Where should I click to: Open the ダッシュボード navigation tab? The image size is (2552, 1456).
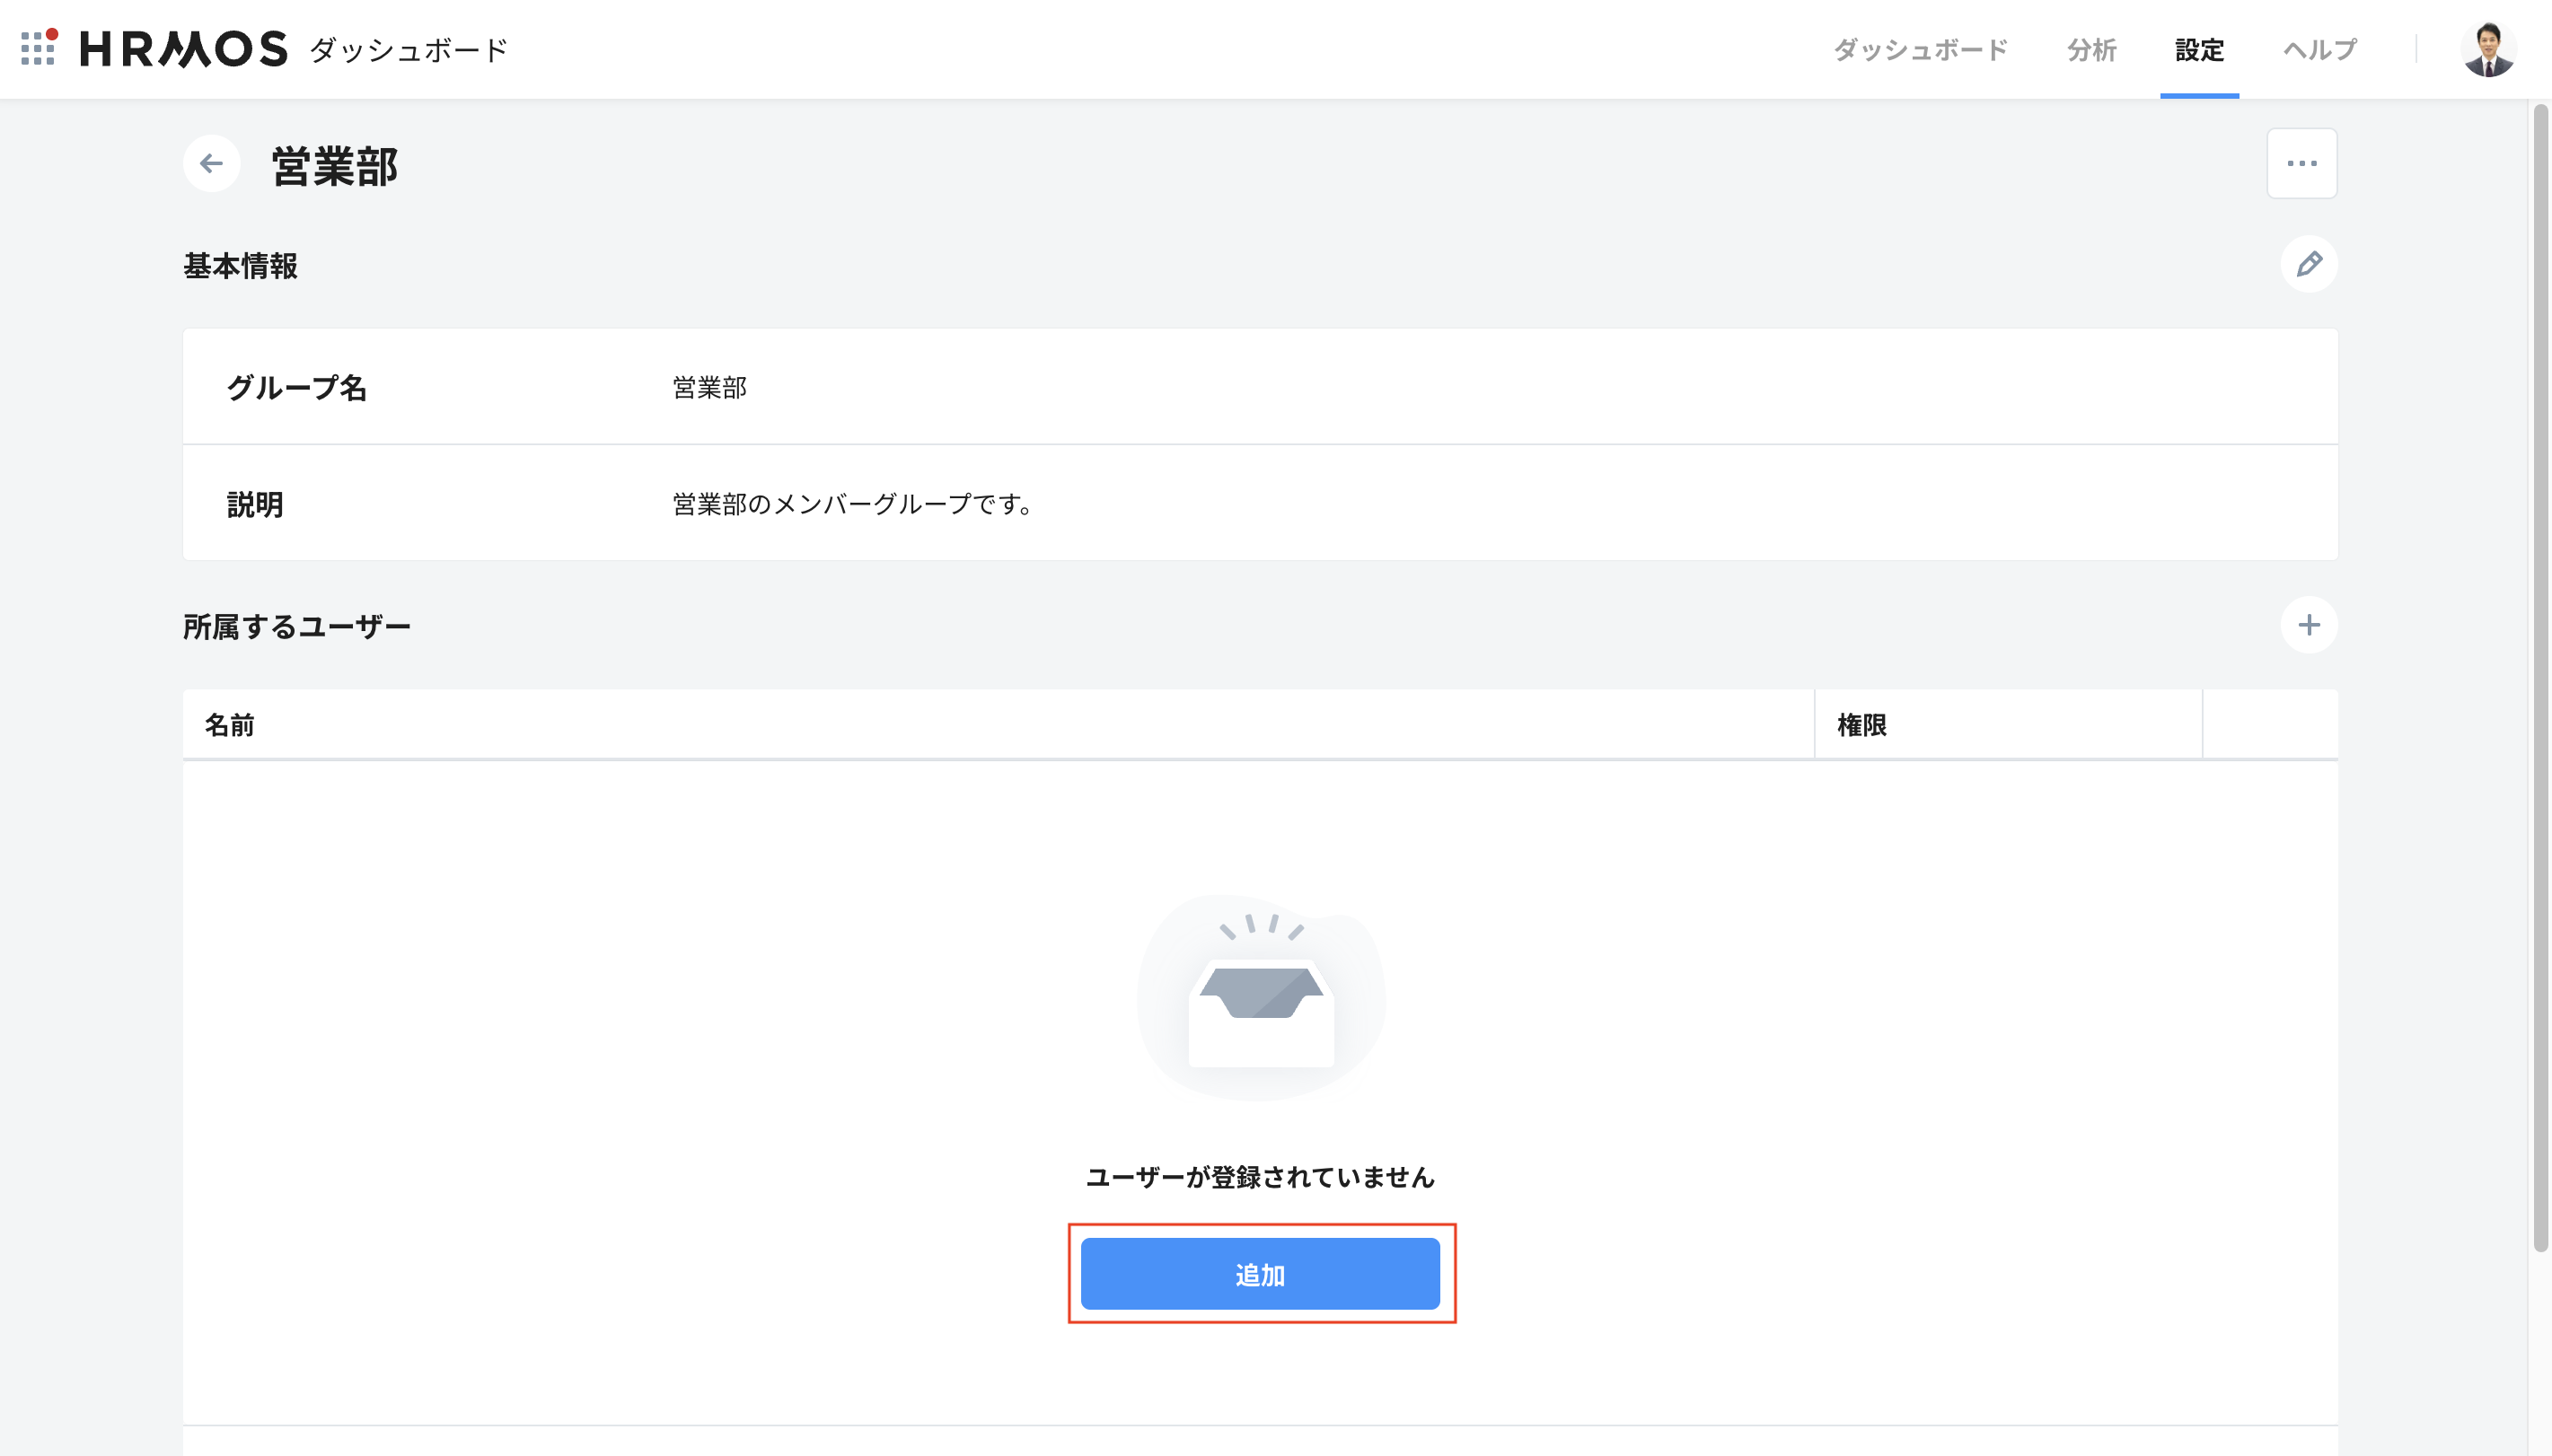(1920, 50)
